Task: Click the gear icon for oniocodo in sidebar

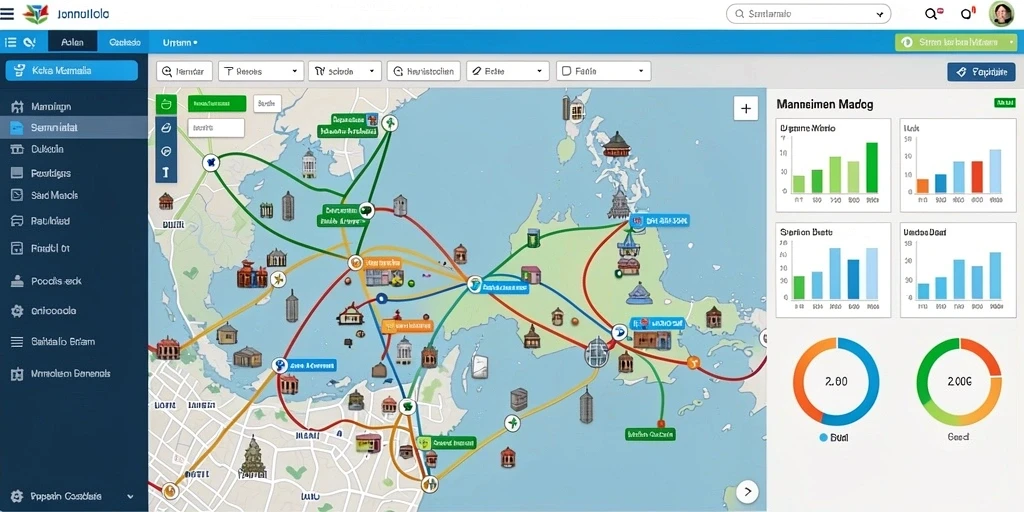Action: (17, 312)
